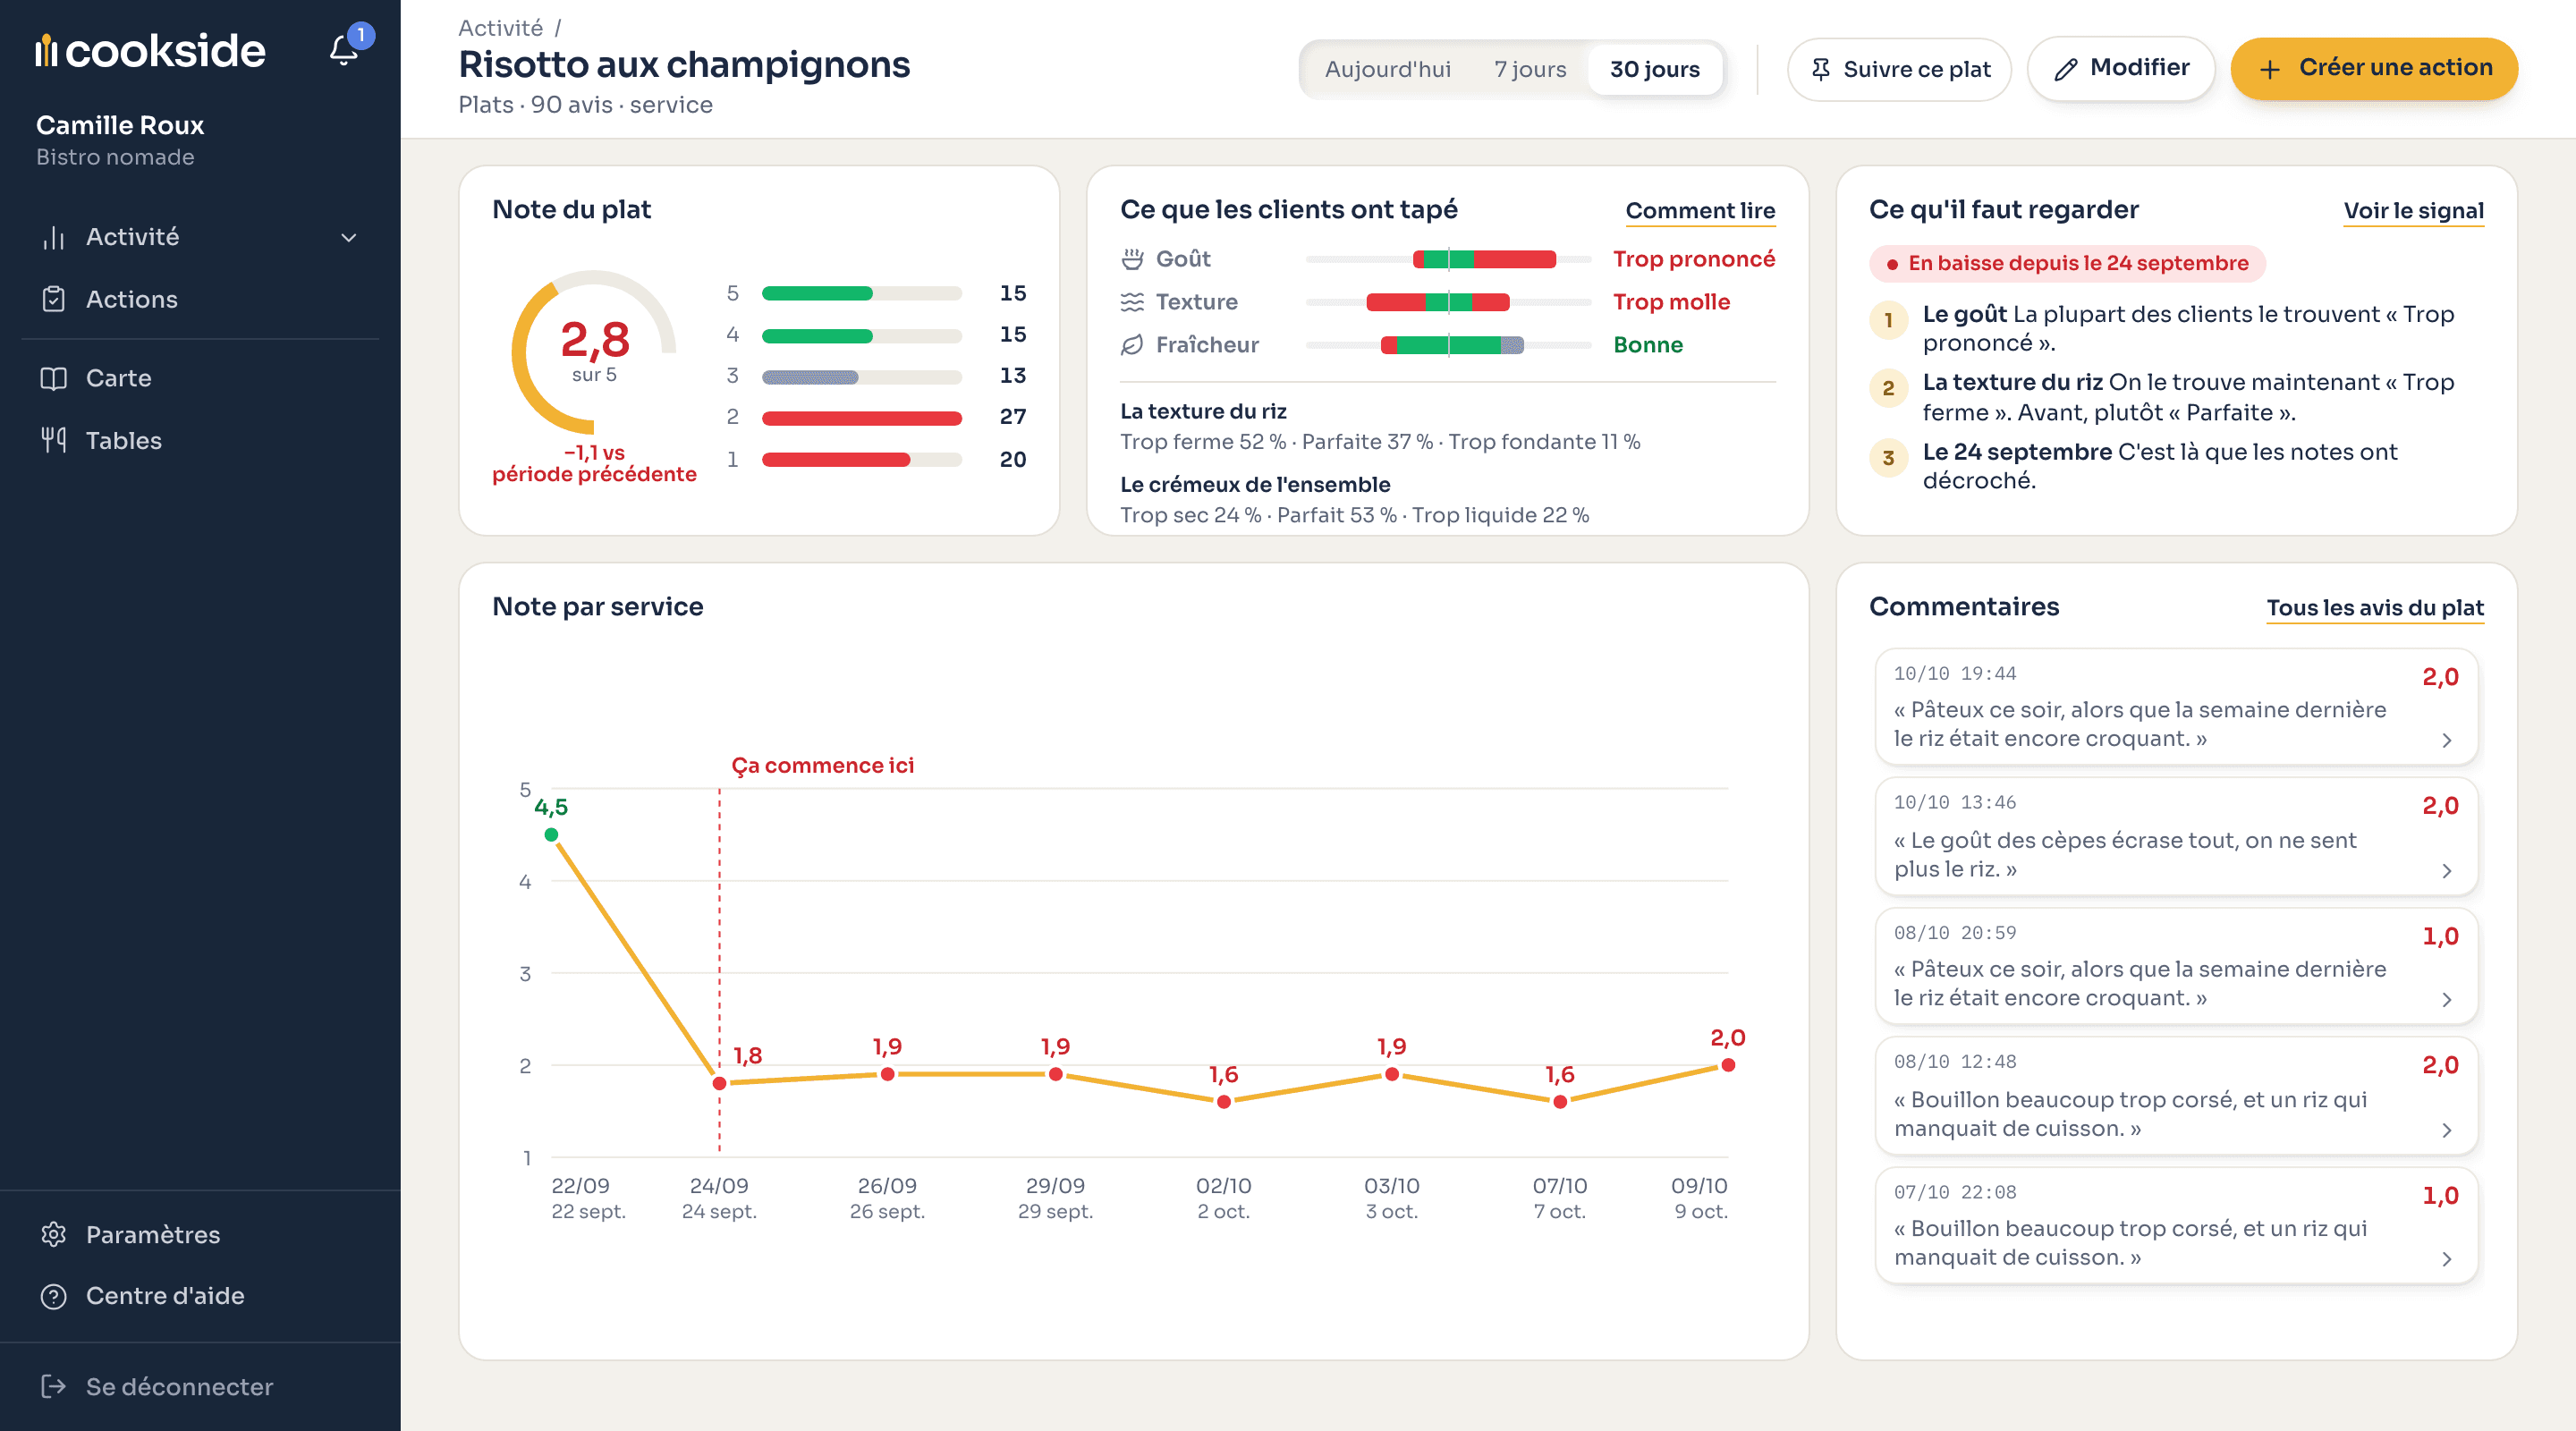Click the pin icon in Suivre ce plat

point(1821,69)
